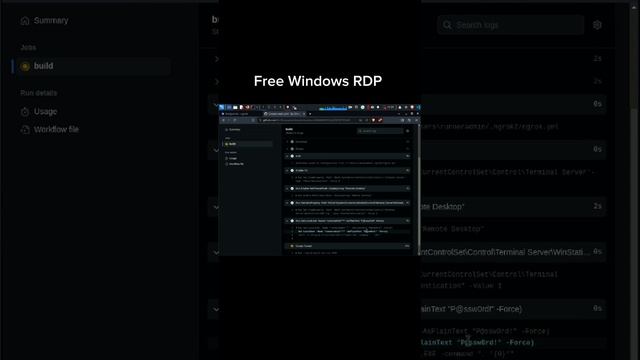Collapse the step ending 'ote Desktop'
Image resolution: width=640 pixels, height=360 pixels.
(x=216, y=207)
